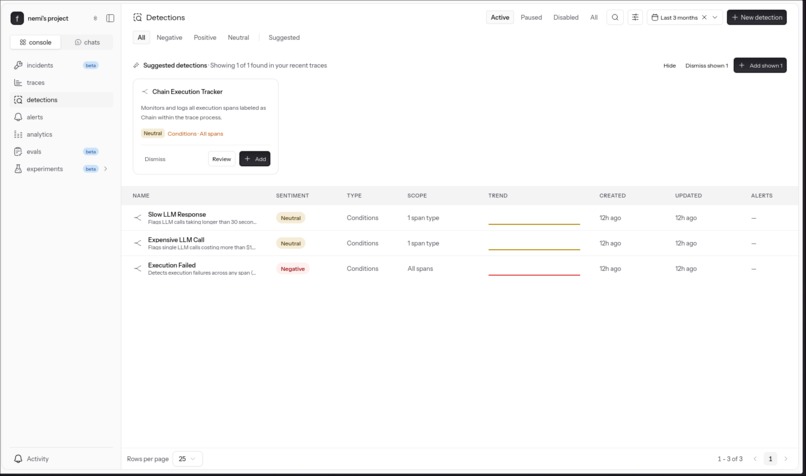The image size is (806, 476).
Task: Click the Expensive LLM Call row icon
Action: coord(137,243)
